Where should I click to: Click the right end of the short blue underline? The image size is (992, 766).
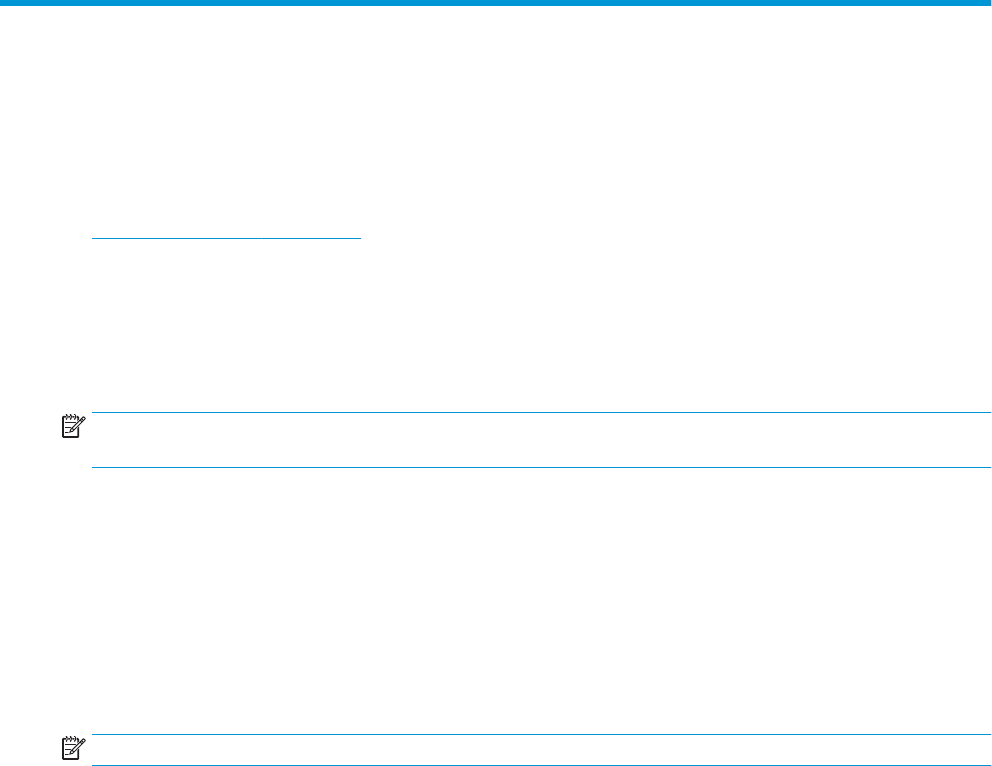[357, 238]
